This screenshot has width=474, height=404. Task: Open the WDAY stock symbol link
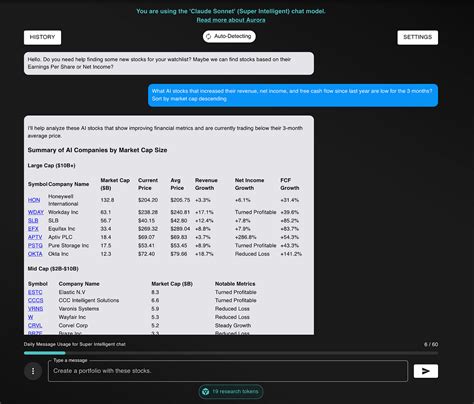click(36, 212)
